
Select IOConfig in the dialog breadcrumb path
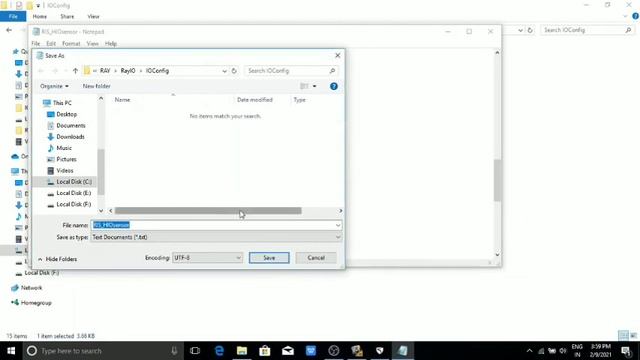[x=157, y=71]
